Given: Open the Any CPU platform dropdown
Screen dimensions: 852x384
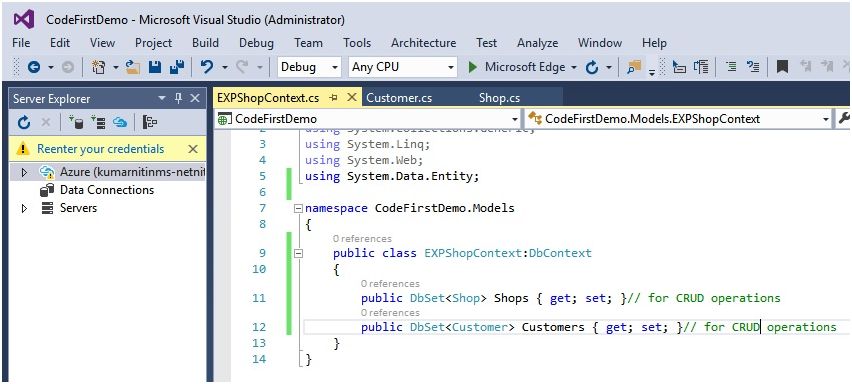Looking at the screenshot, I should [450, 67].
